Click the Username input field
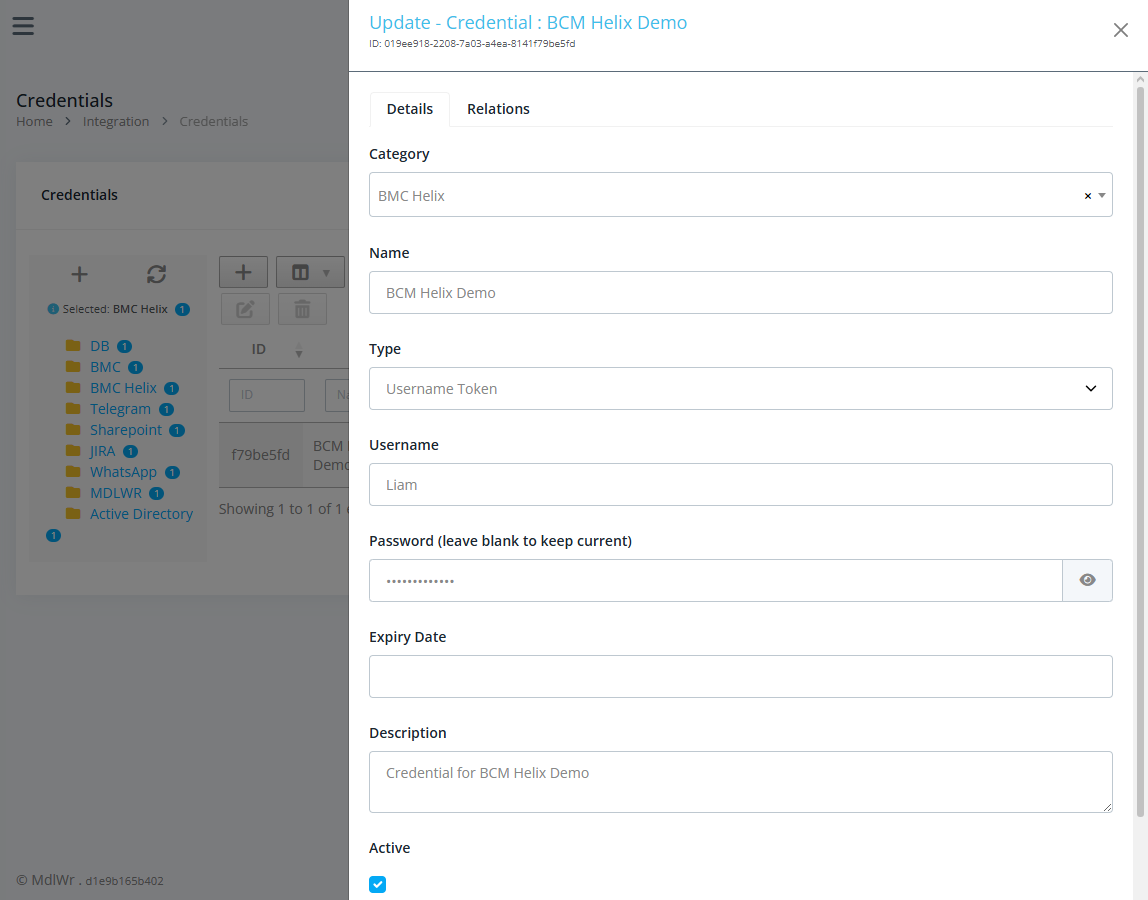 click(x=740, y=485)
